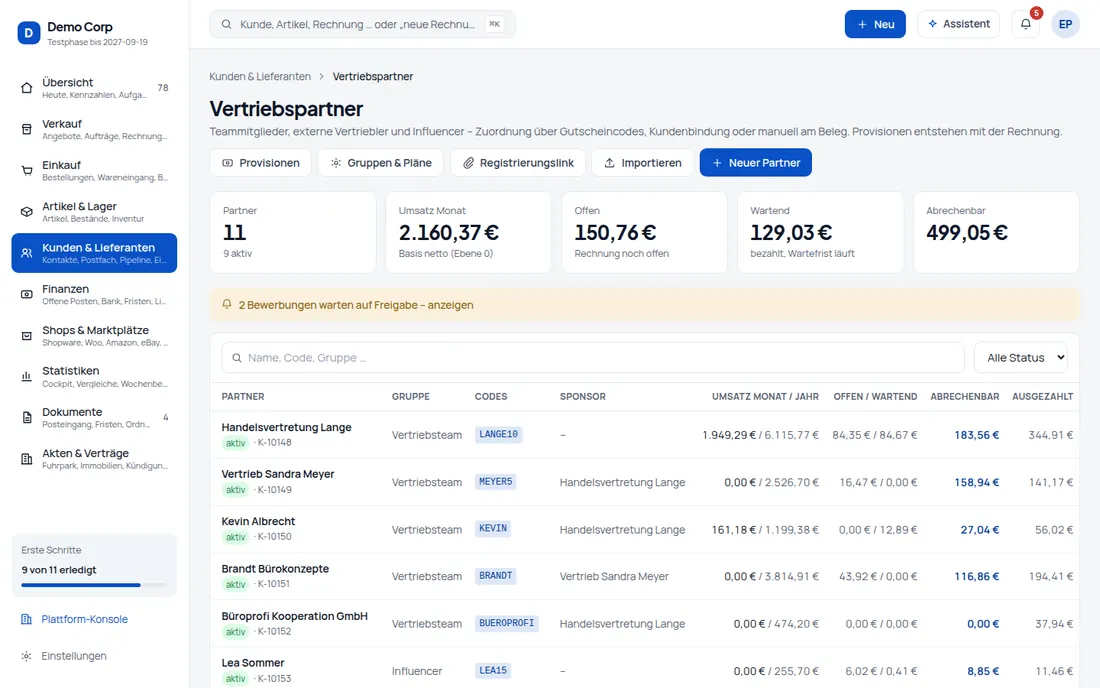Viewport: 1100px width, 688px height.
Task: Open notifications via the bell icon
Action: point(1026,25)
